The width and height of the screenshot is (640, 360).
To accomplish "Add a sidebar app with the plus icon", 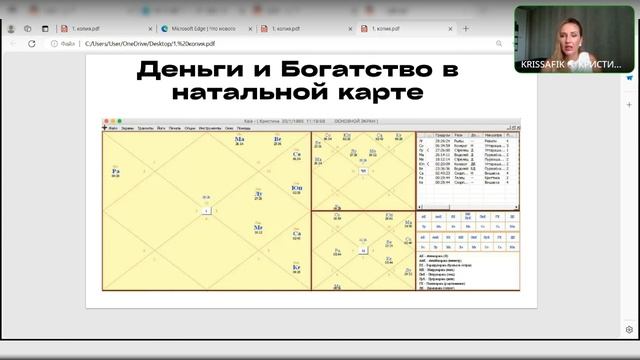I will 629,105.
